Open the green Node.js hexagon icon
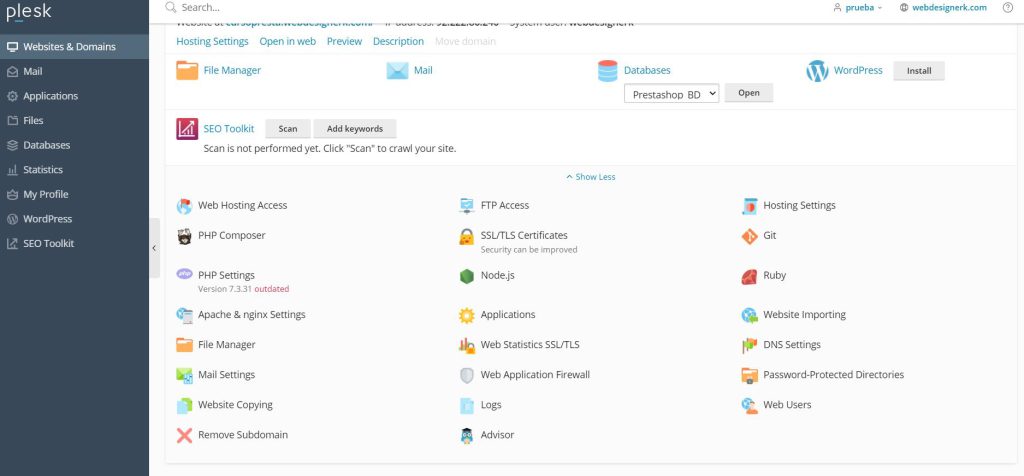 click(467, 276)
